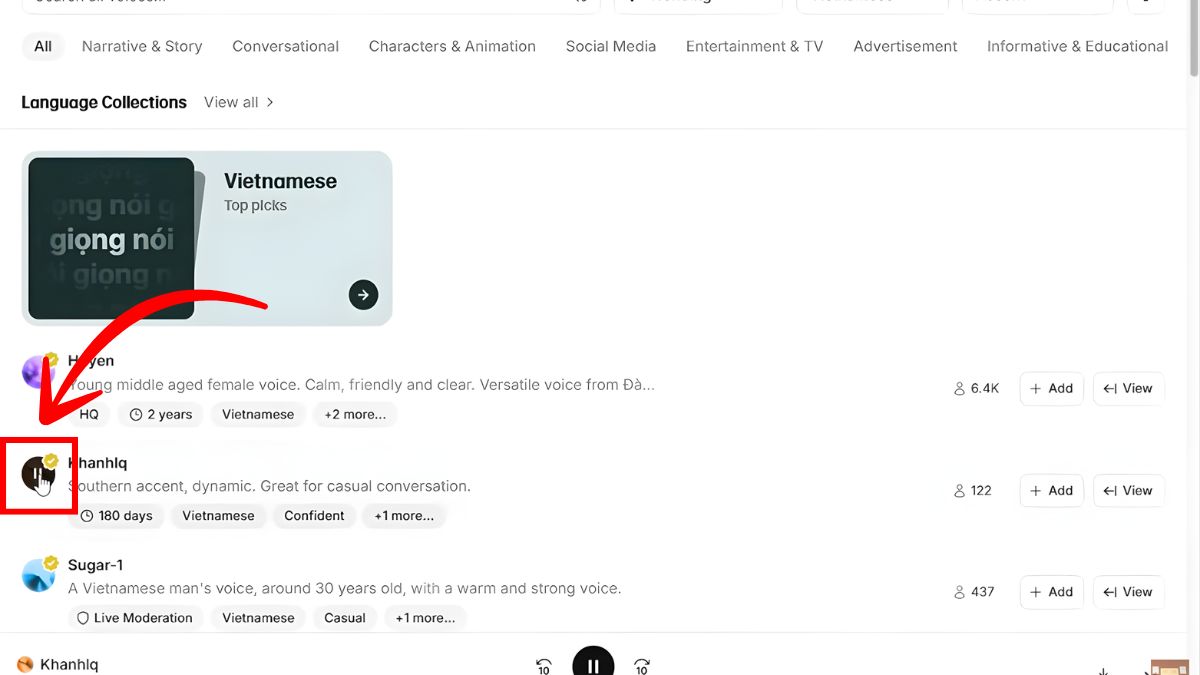Skip forward 10 seconds in player
The width and height of the screenshot is (1200, 675).
pos(642,666)
